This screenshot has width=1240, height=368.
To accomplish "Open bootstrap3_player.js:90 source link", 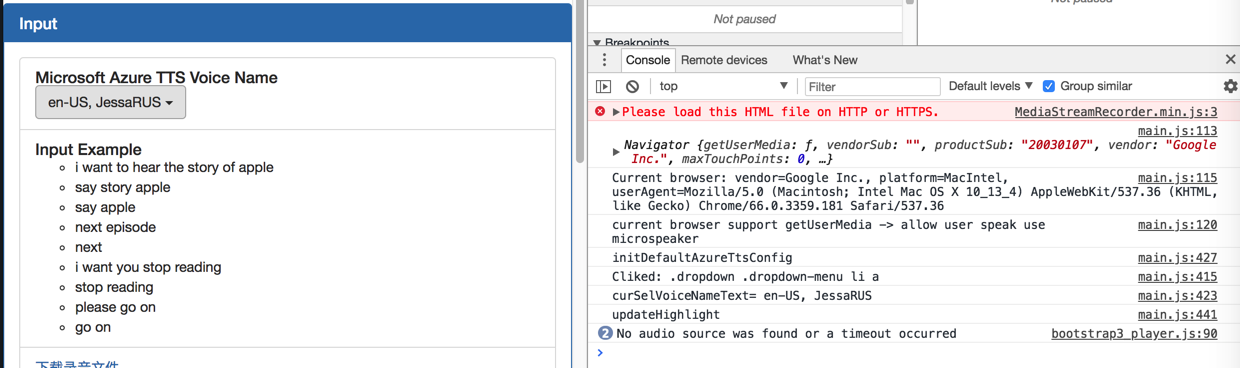I will pyautogui.click(x=1134, y=333).
